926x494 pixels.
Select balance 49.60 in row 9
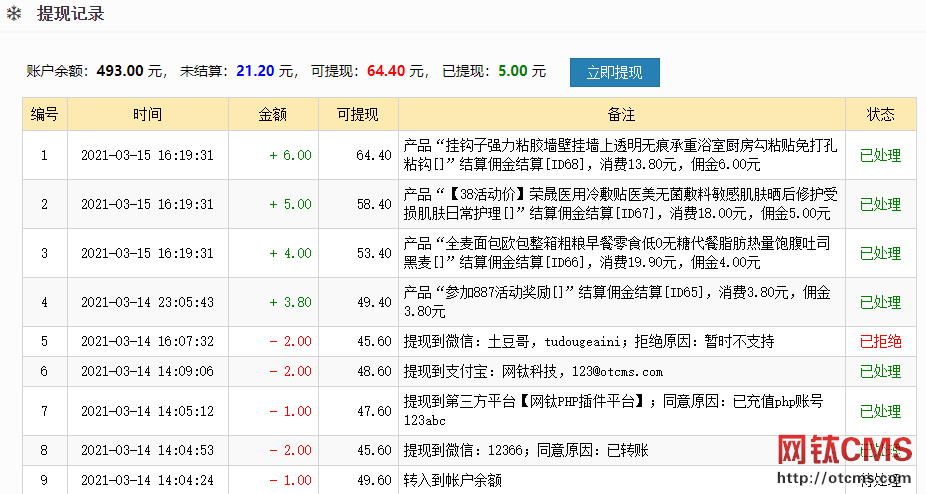(x=374, y=480)
